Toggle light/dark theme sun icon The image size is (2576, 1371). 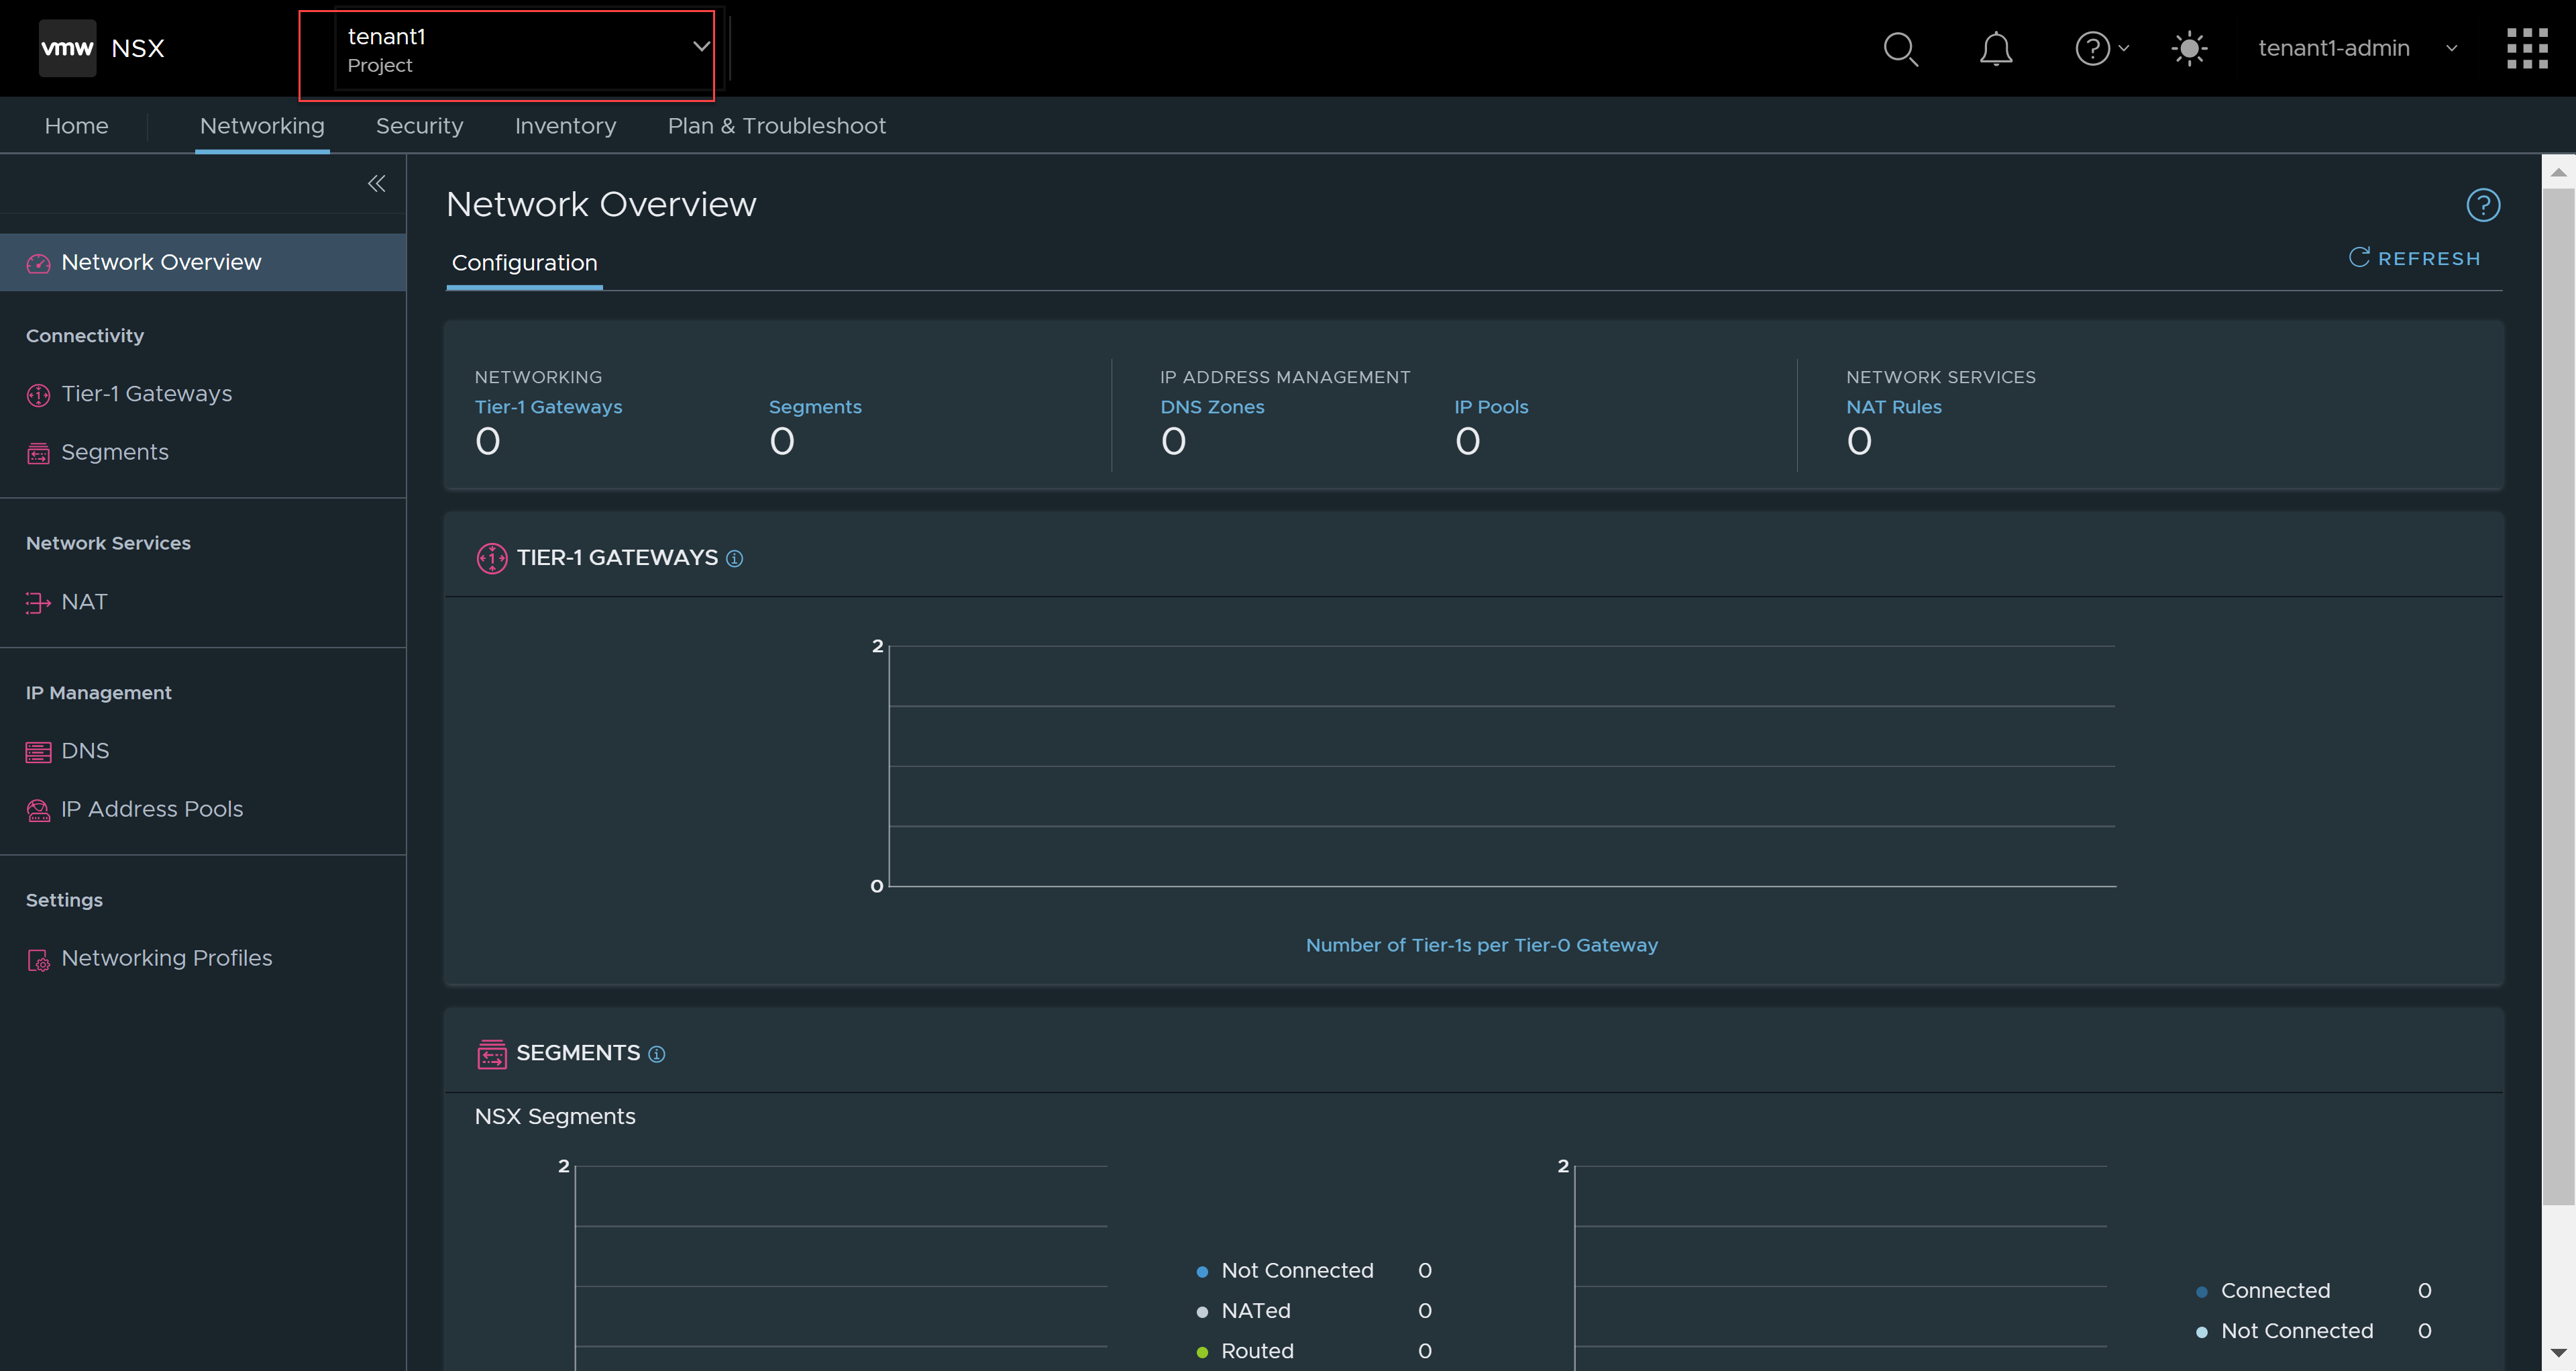pyautogui.click(x=2190, y=48)
